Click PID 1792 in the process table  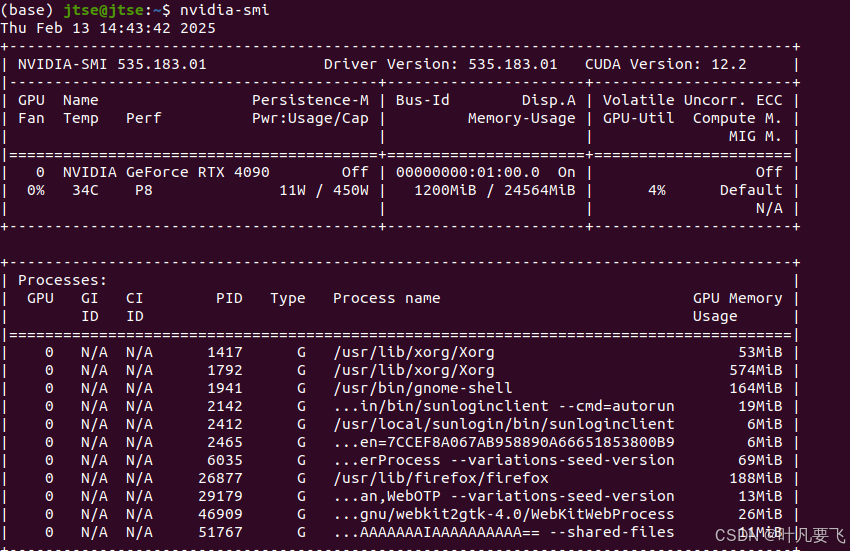(224, 370)
